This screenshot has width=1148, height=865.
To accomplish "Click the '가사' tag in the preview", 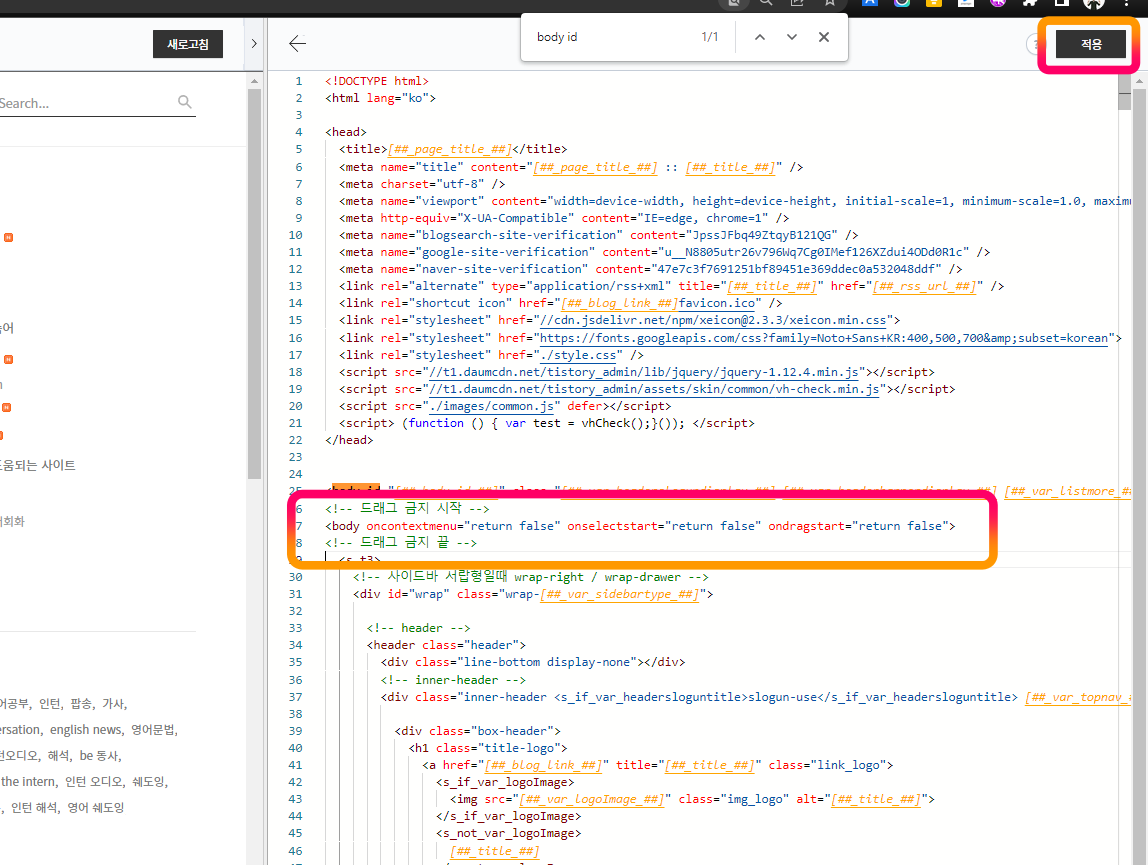I will pos(113,704).
